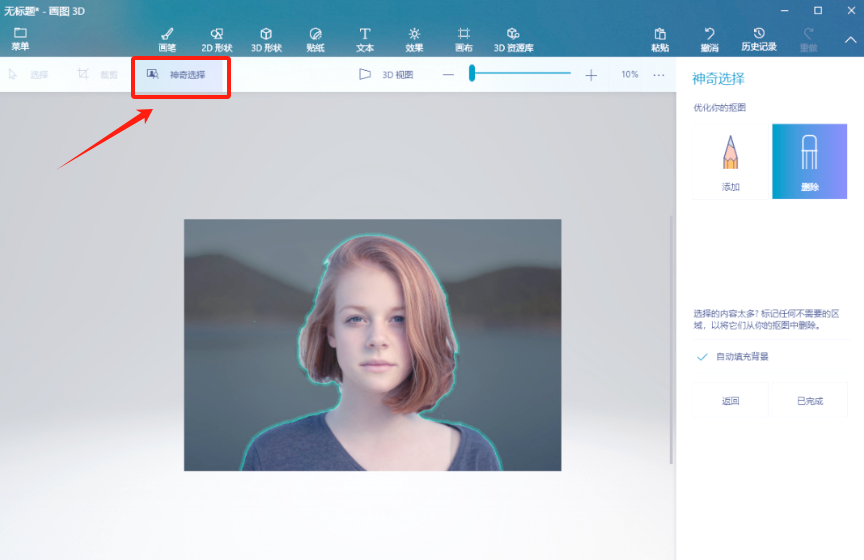Open the 贴纸 stickers panel

click(x=315, y=39)
